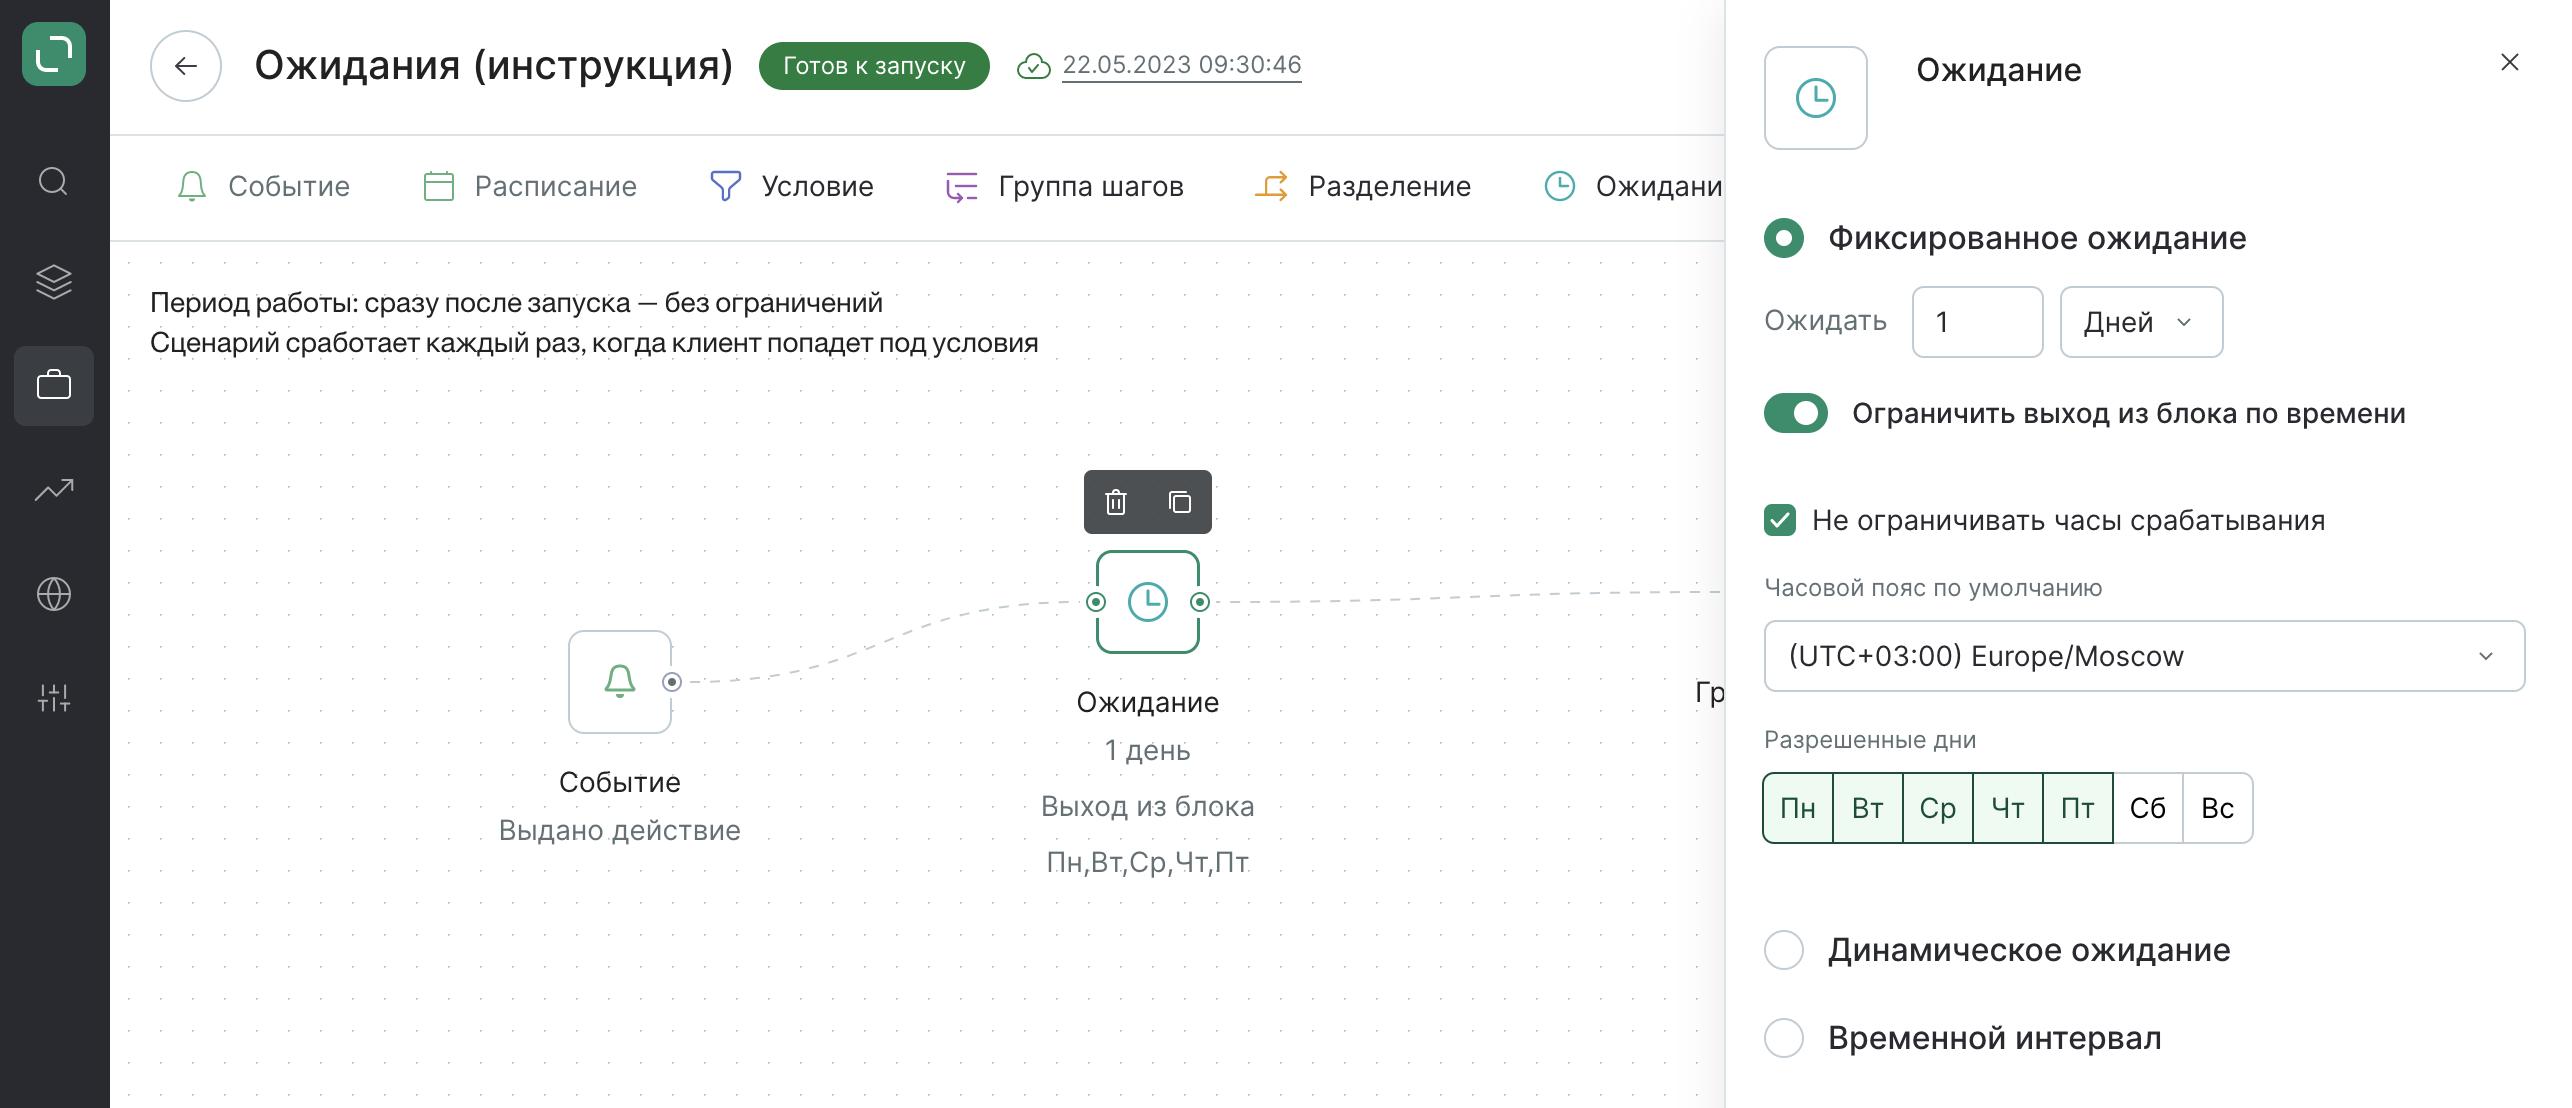Add an Ожидание block from toolbar

(x=1633, y=186)
